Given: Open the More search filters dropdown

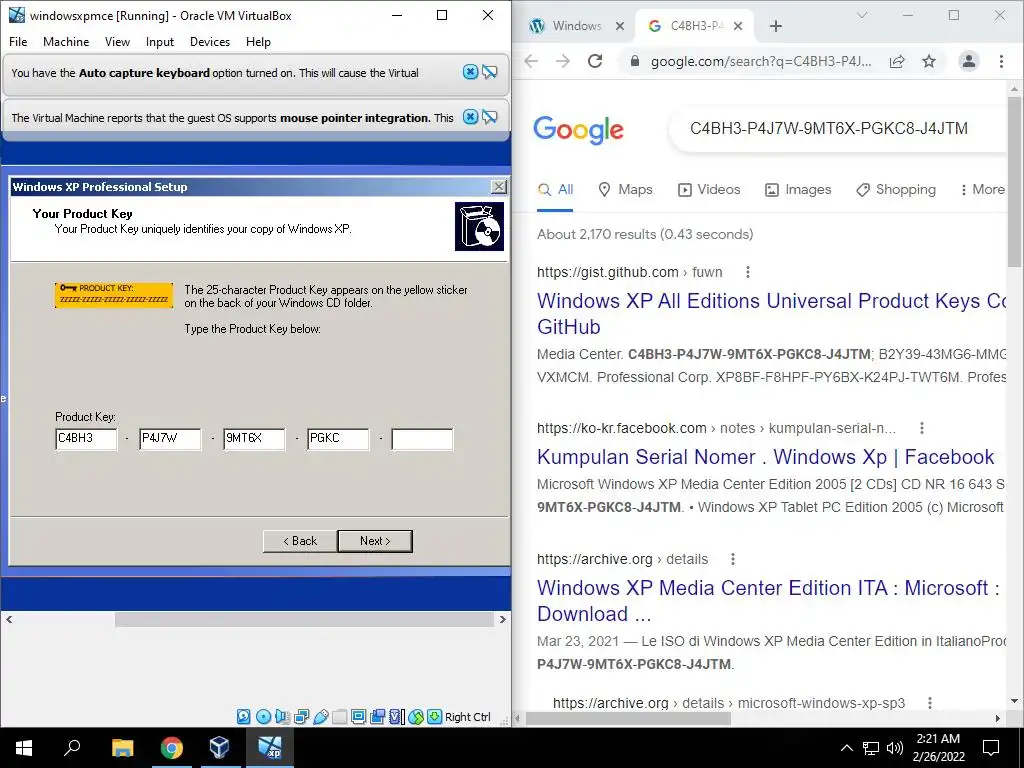Looking at the screenshot, I should click(982, 189).
